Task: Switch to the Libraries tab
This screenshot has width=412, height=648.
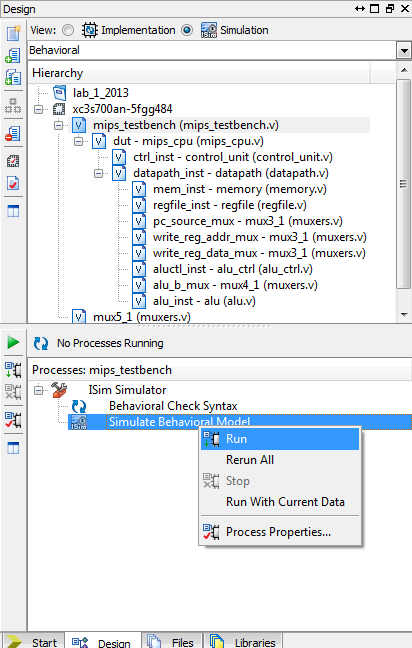Action: pos(244,641)
